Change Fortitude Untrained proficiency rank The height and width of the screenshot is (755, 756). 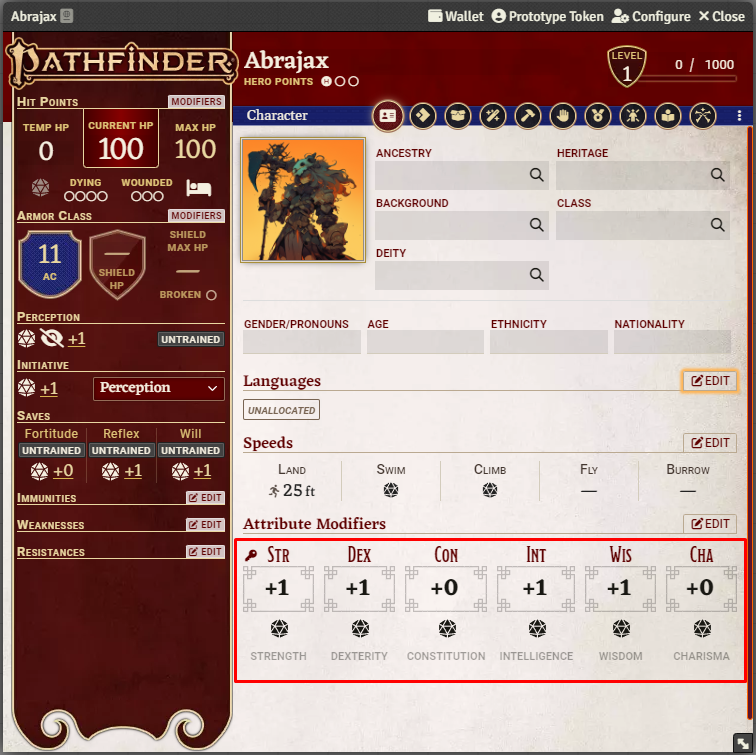click(x=52, y=450)
